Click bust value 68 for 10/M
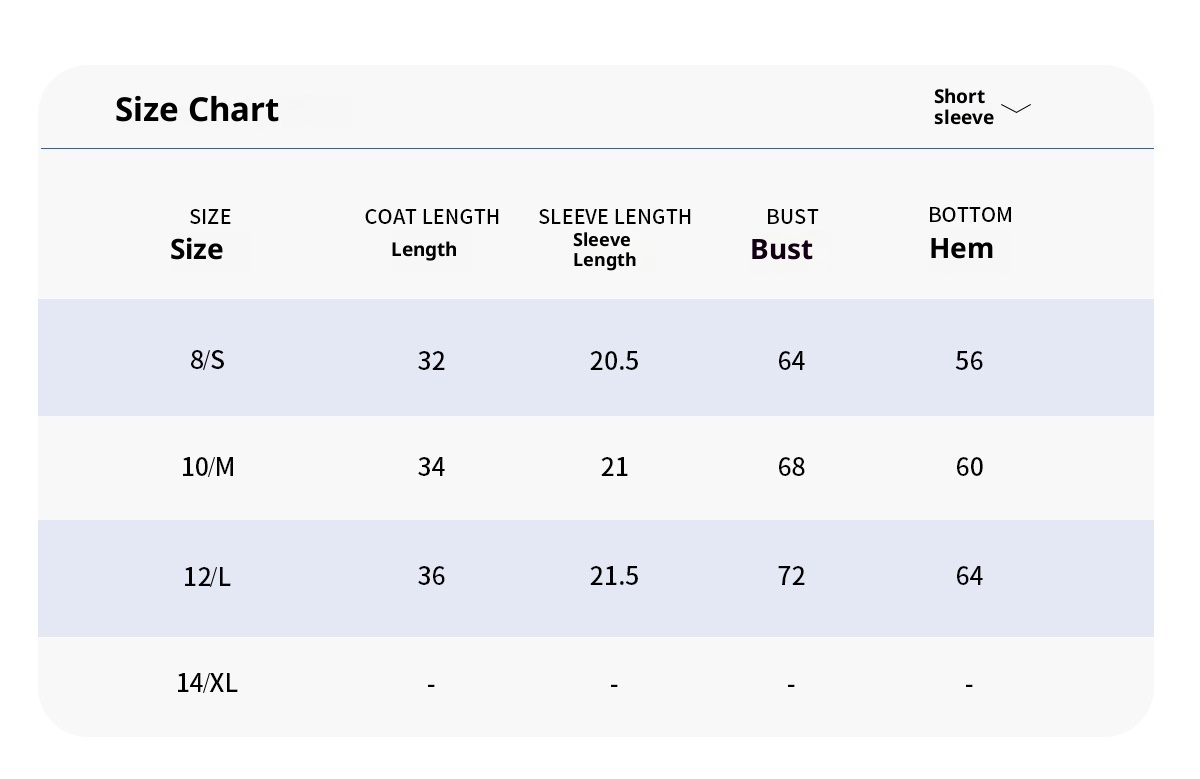 791,467
